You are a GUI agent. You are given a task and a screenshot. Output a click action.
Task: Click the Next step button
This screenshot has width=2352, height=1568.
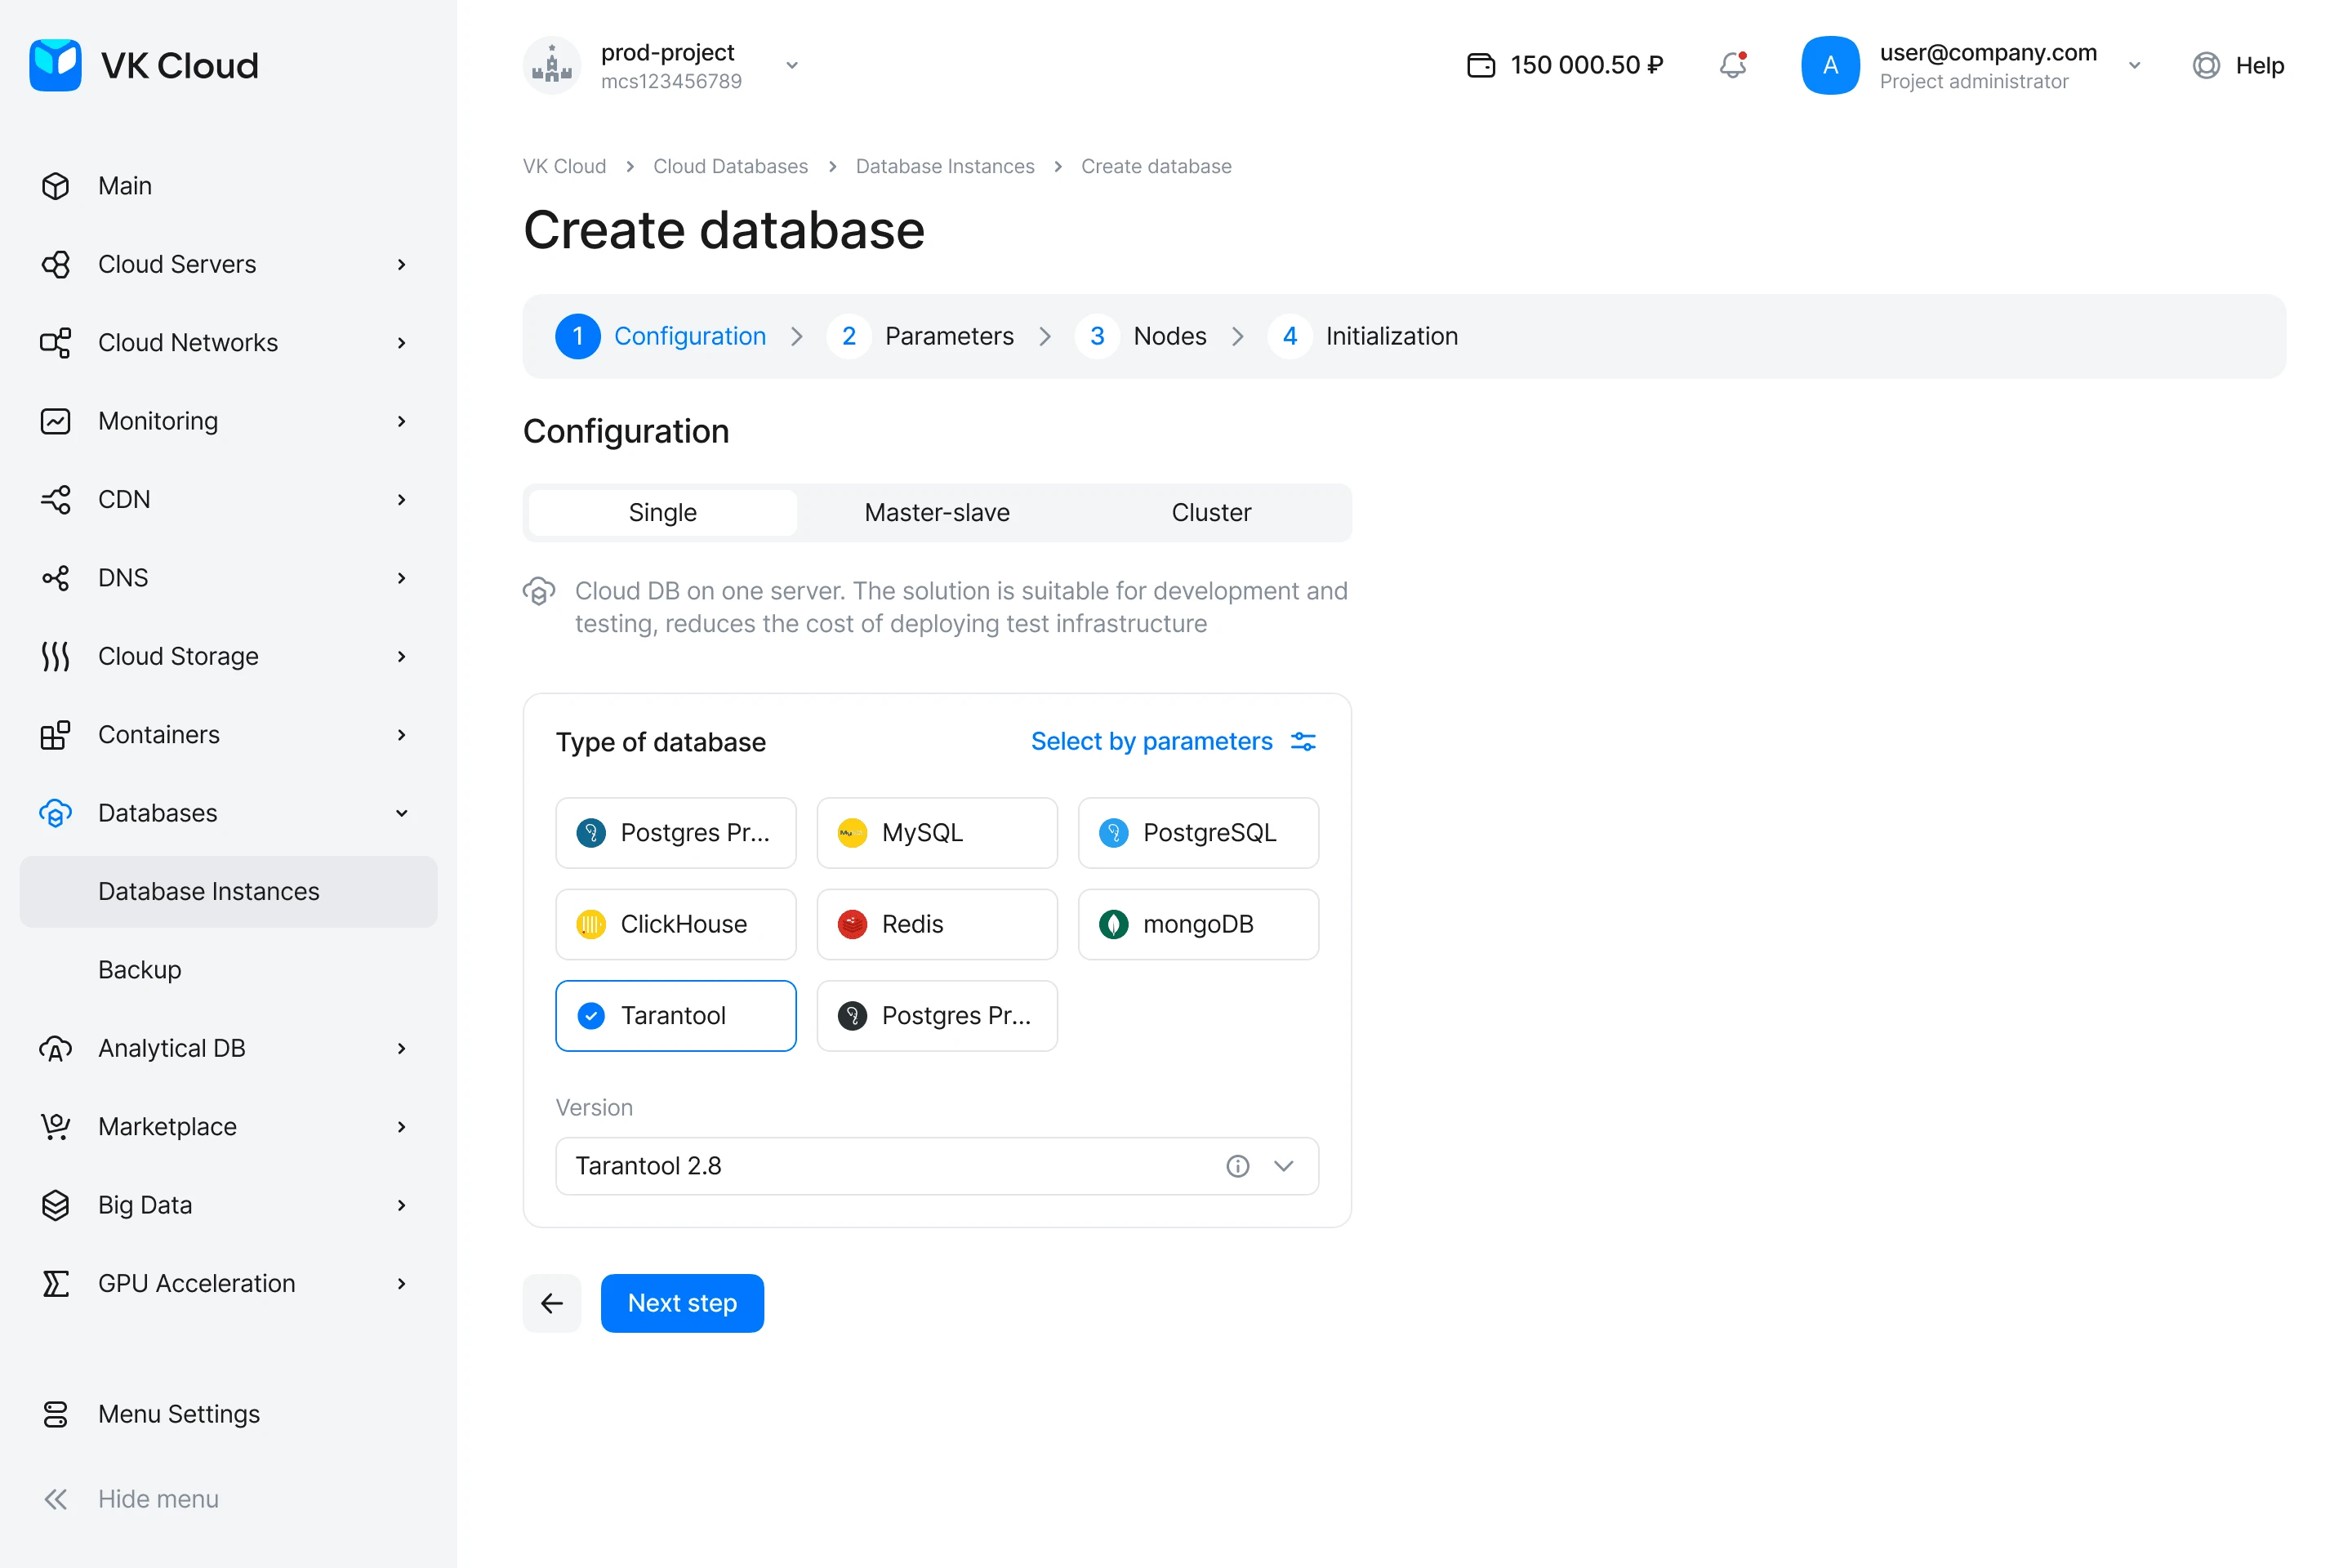(x=682, y=1303)
